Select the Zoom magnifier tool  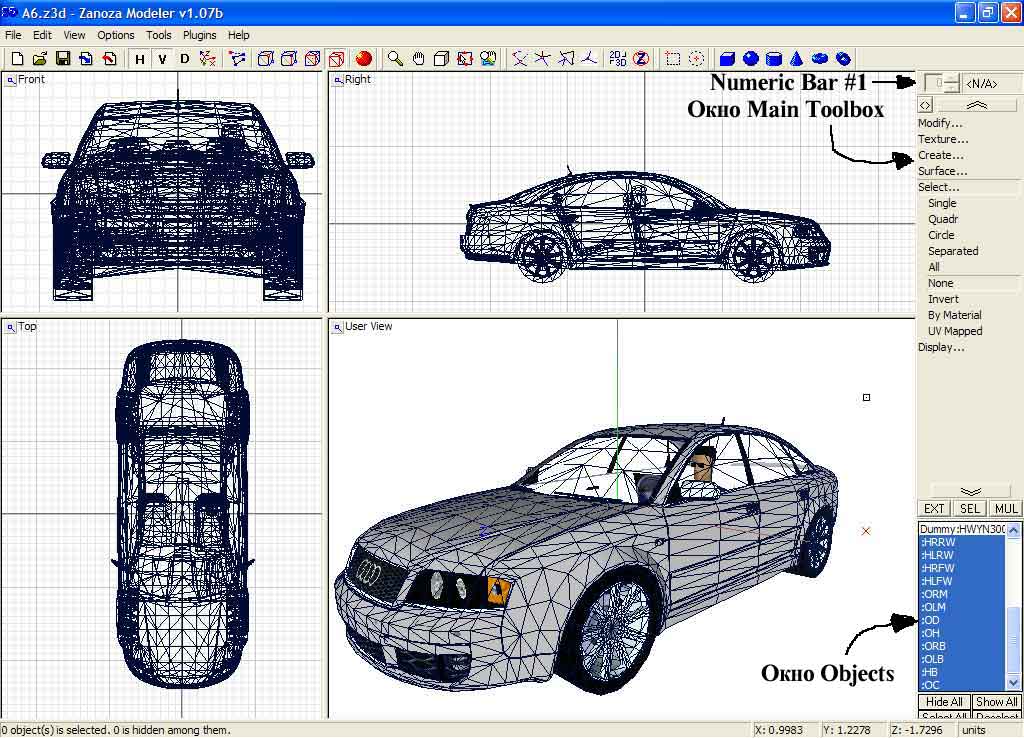(x=395, y=59)
